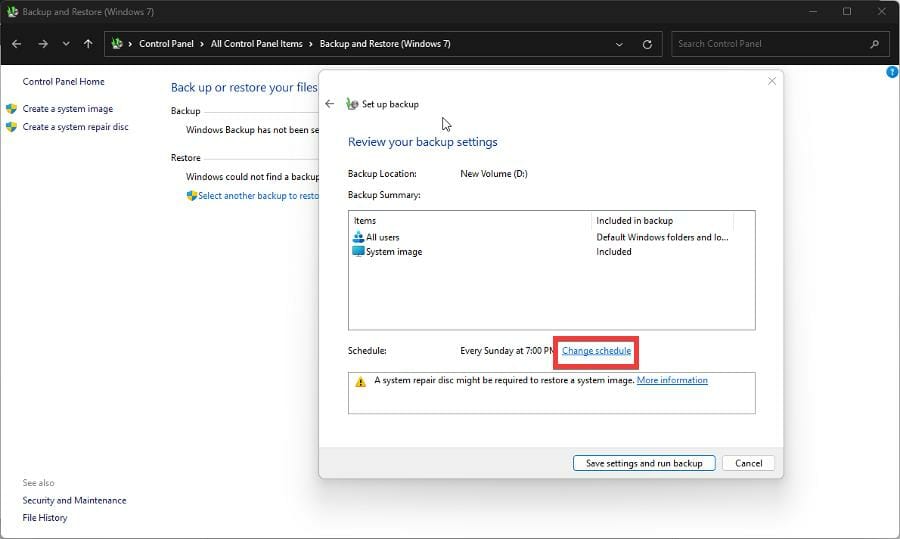Click the Set up backup wizard icon

[x=352, y=104]
